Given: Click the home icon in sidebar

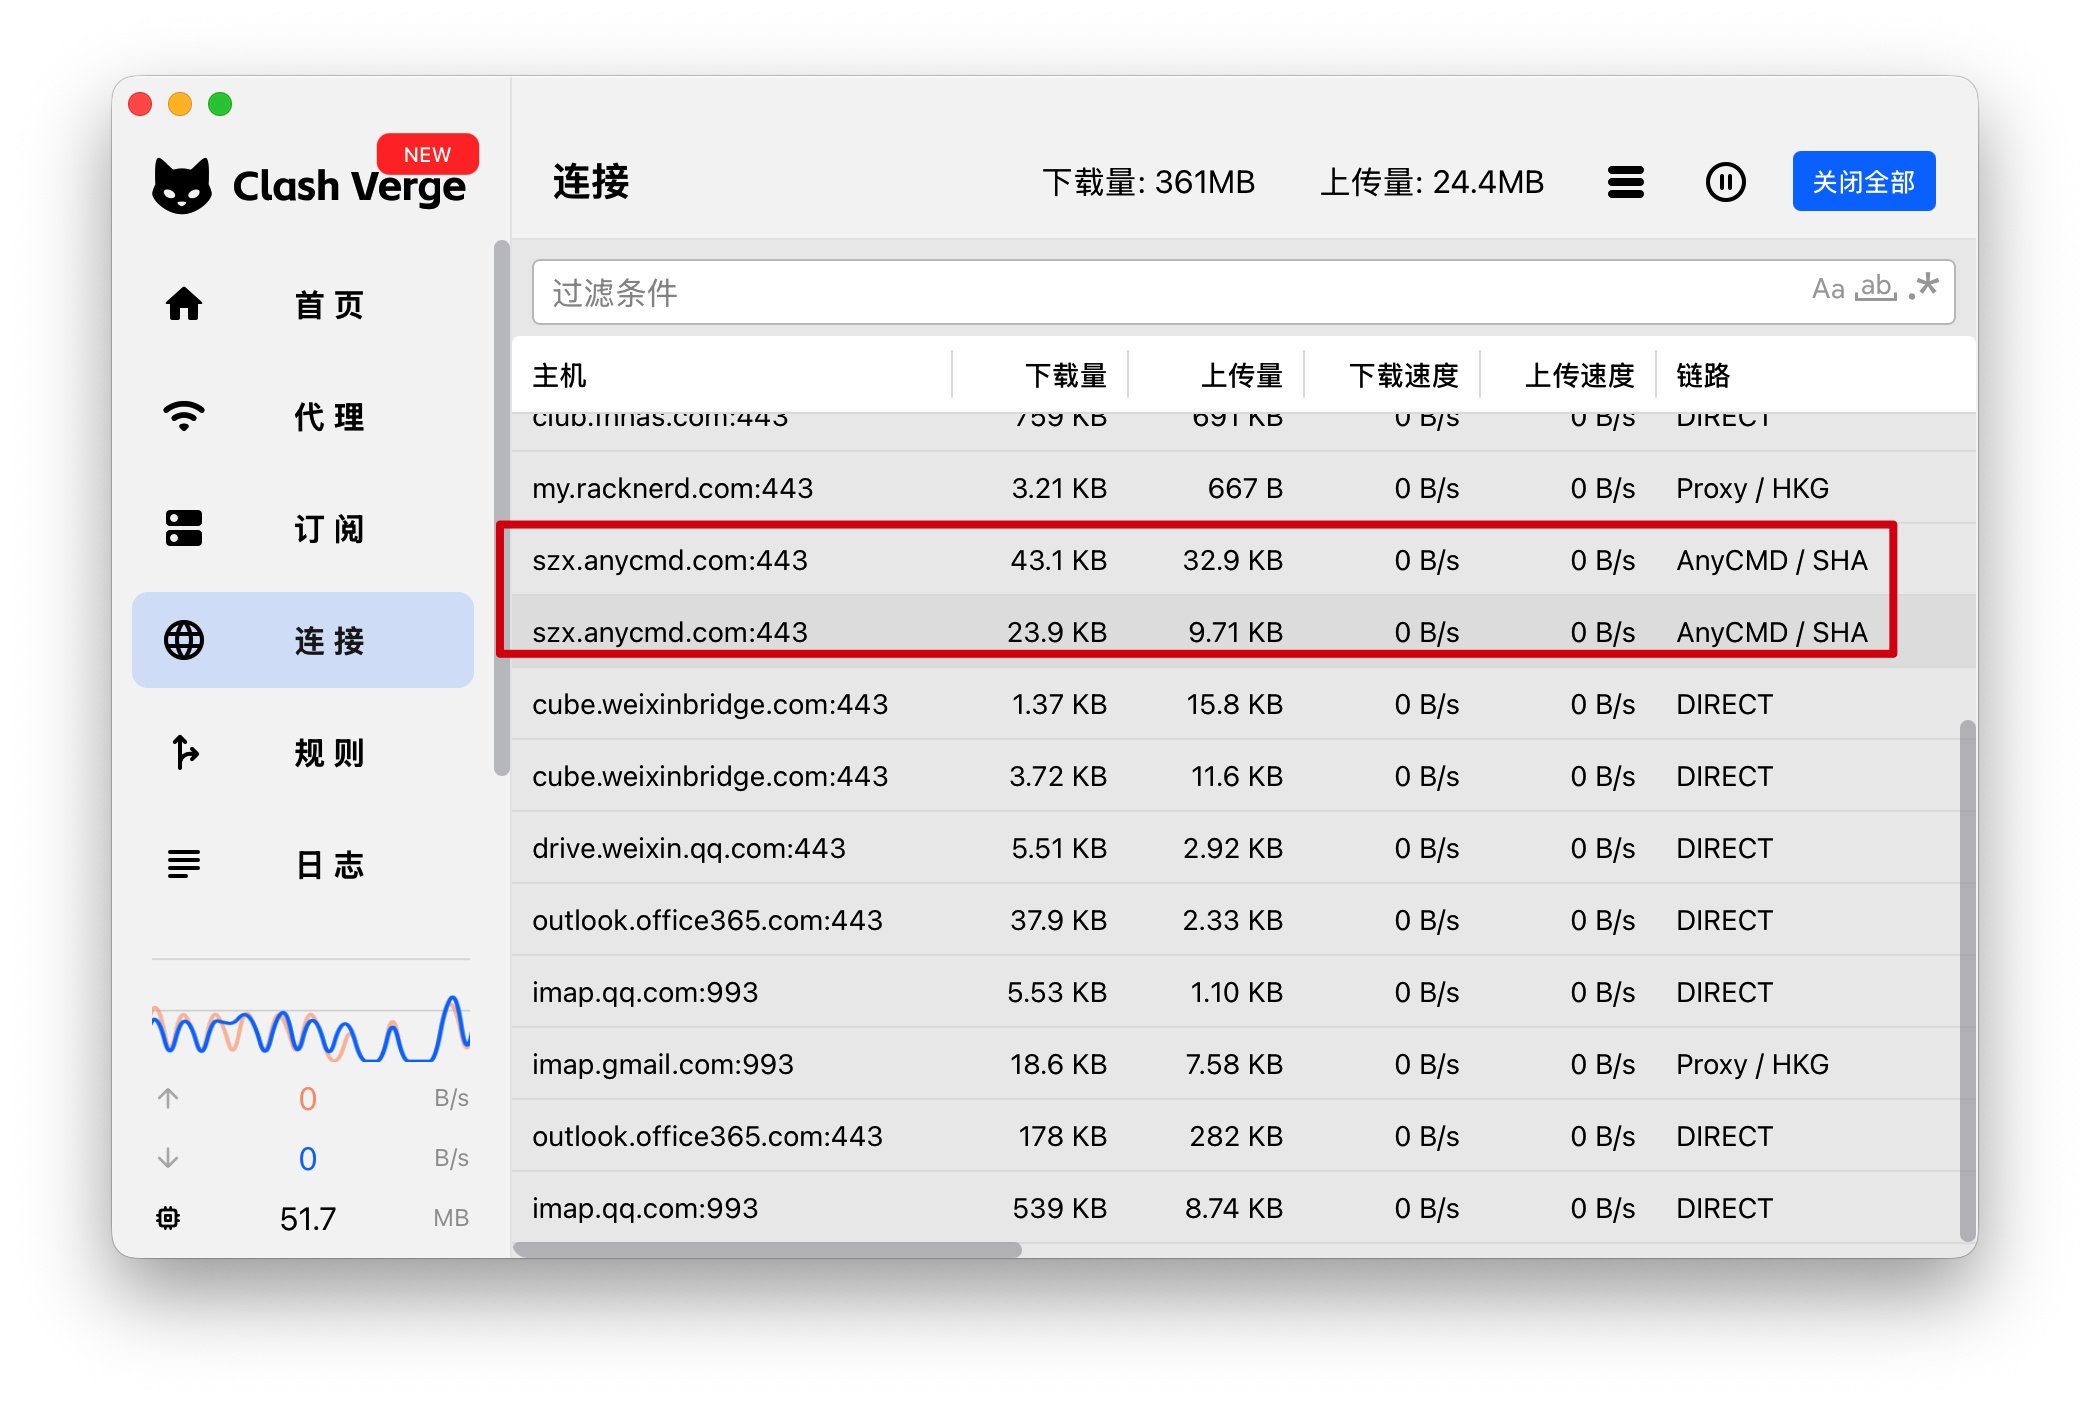Looking at the screenshot, I should click(184, 304).
